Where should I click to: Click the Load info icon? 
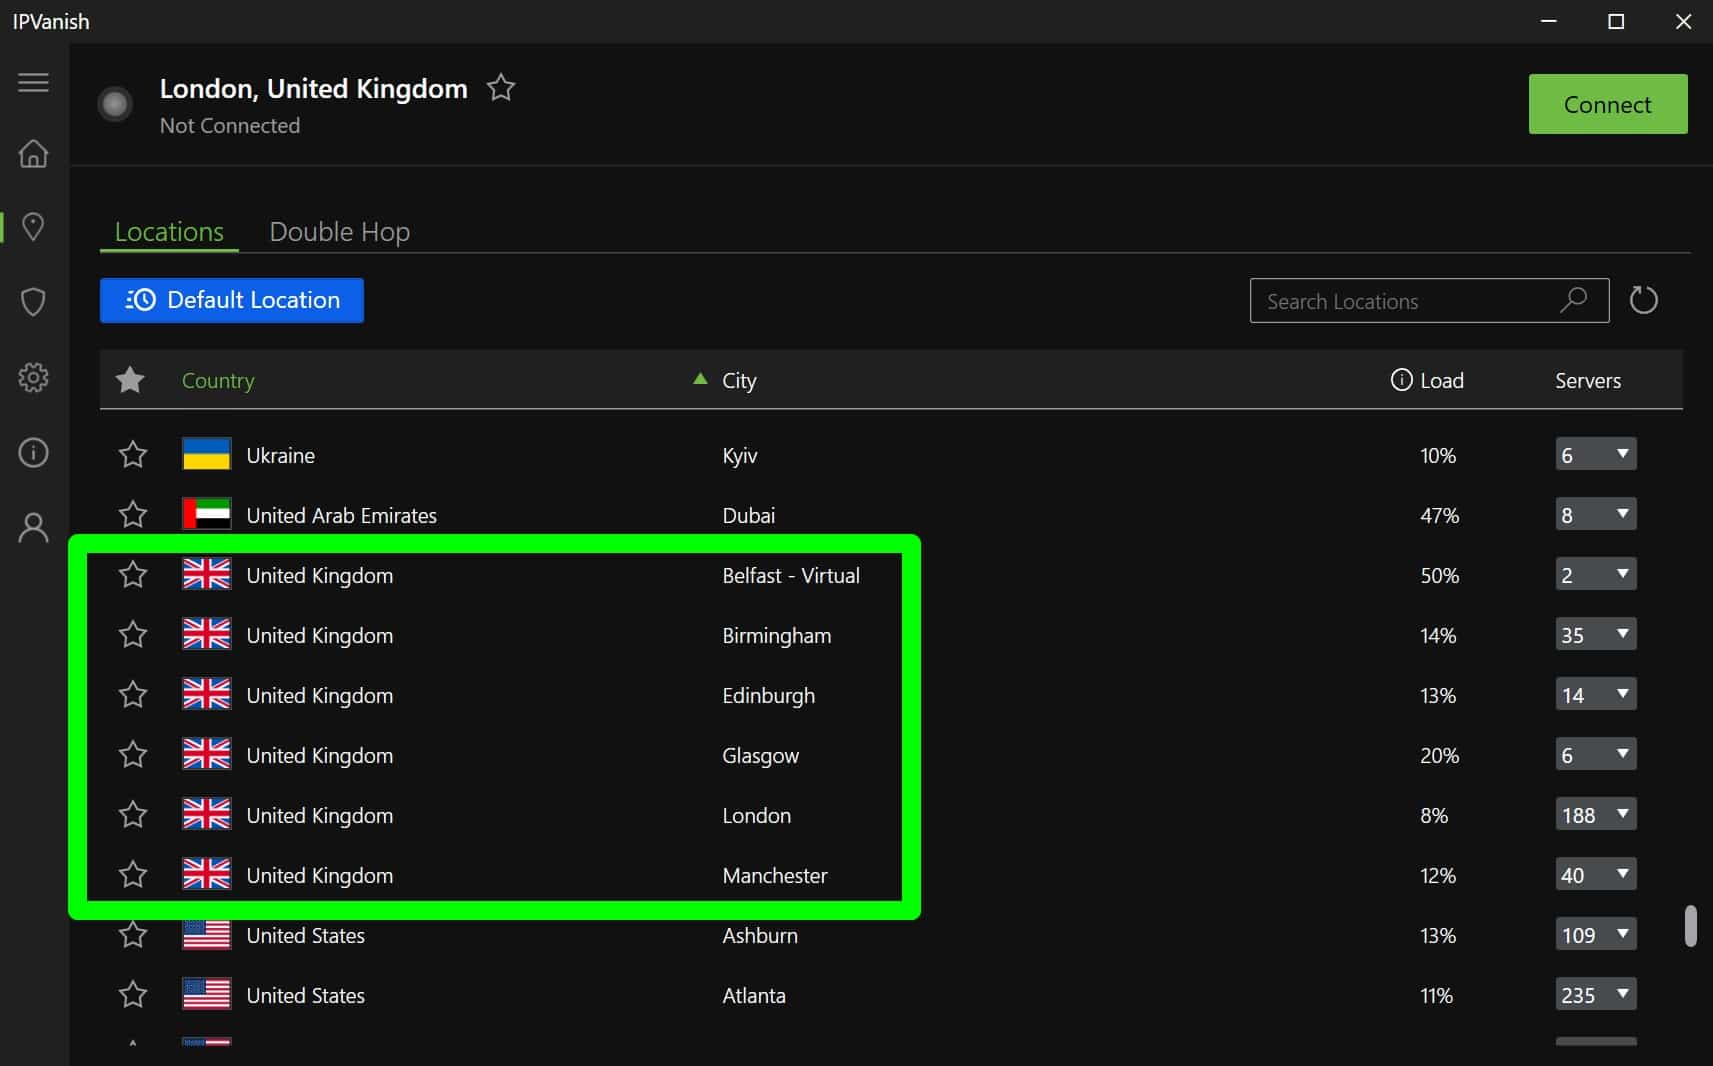point(1401,380)
